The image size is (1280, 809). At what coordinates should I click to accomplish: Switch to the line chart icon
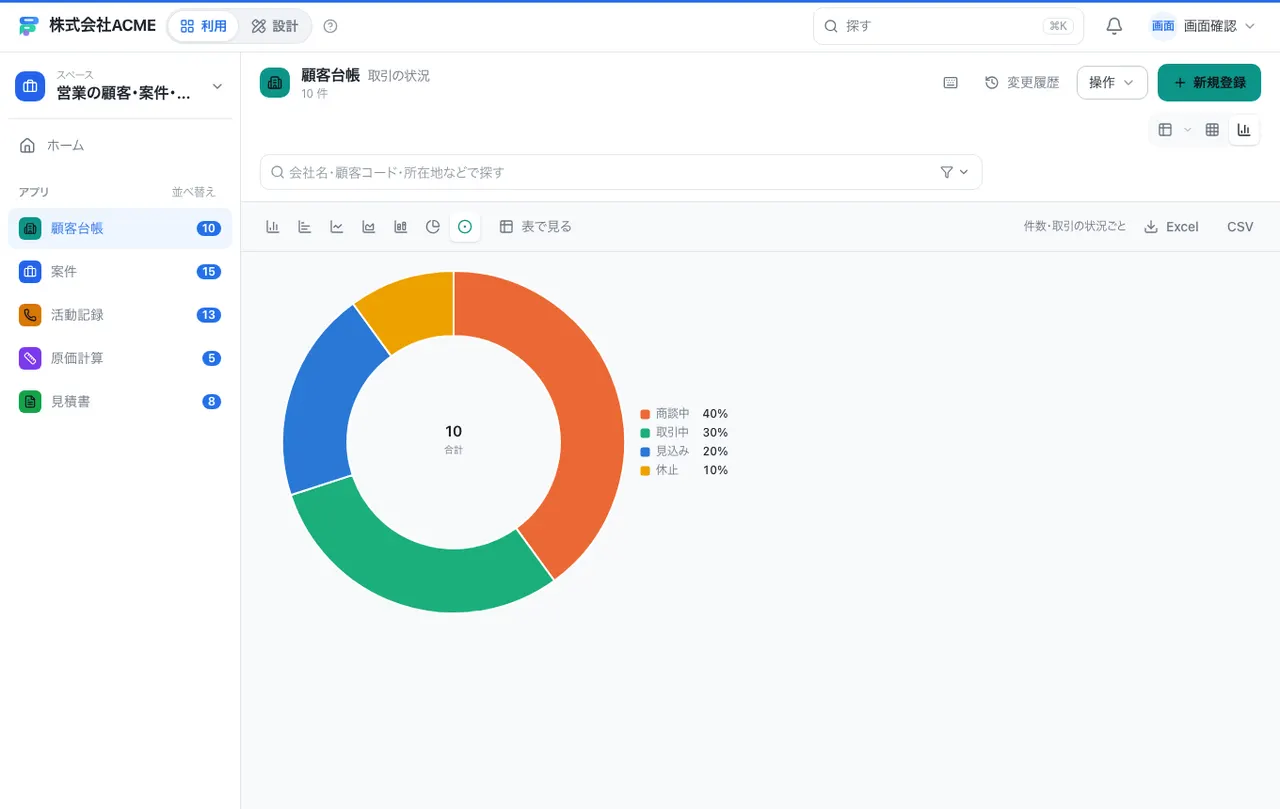point(336,227)
